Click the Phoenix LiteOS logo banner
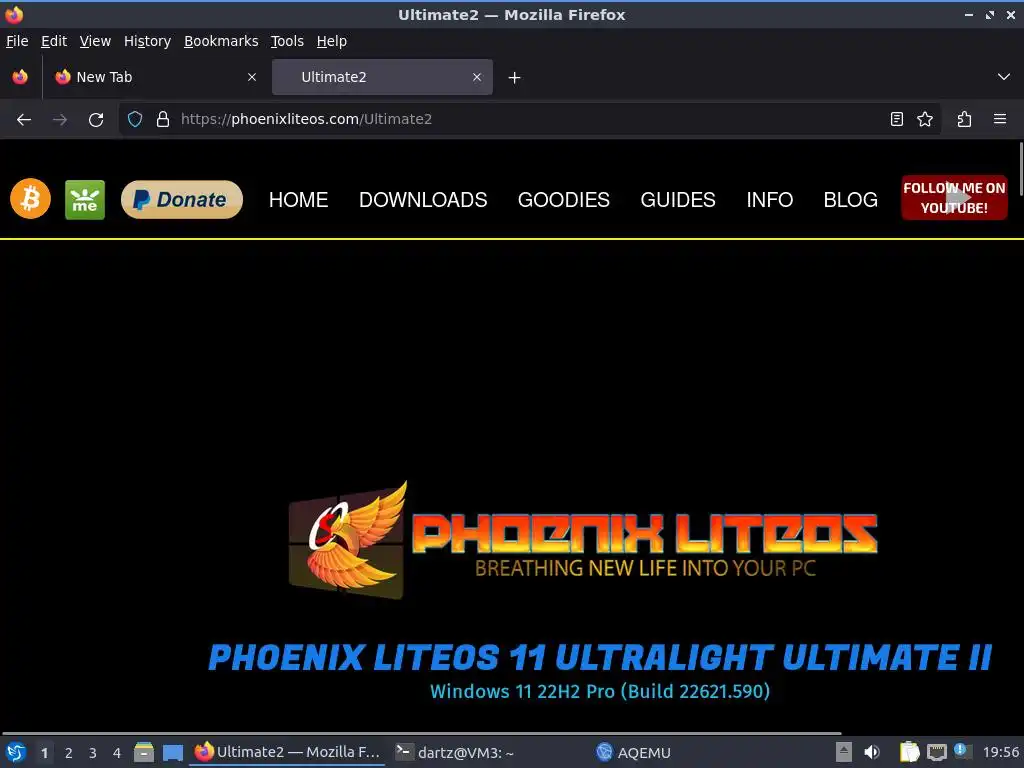 (583, 539)
